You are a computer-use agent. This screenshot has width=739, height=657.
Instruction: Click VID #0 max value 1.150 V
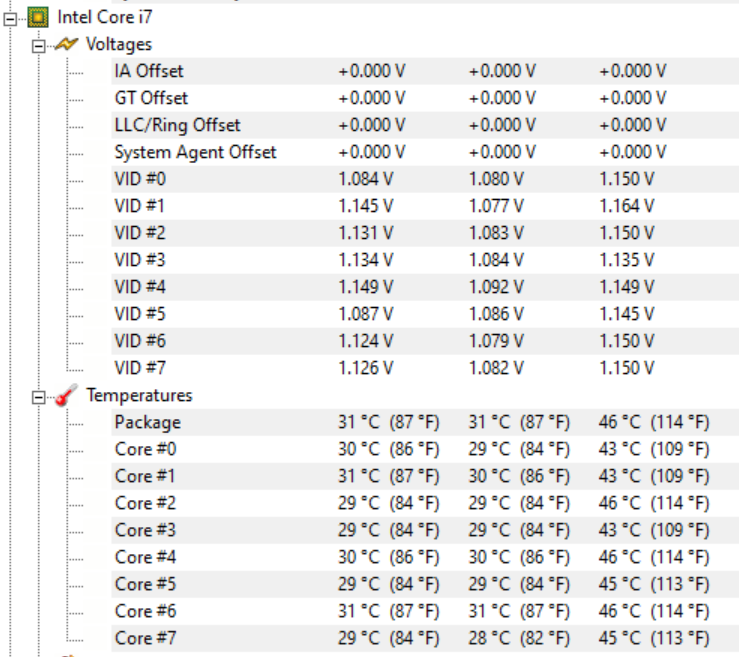pos(626,179)
